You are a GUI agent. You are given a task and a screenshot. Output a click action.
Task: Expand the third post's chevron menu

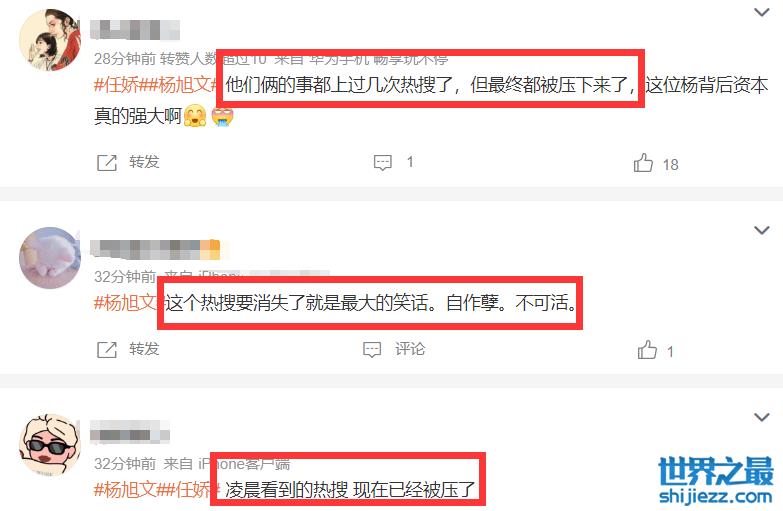762,417
